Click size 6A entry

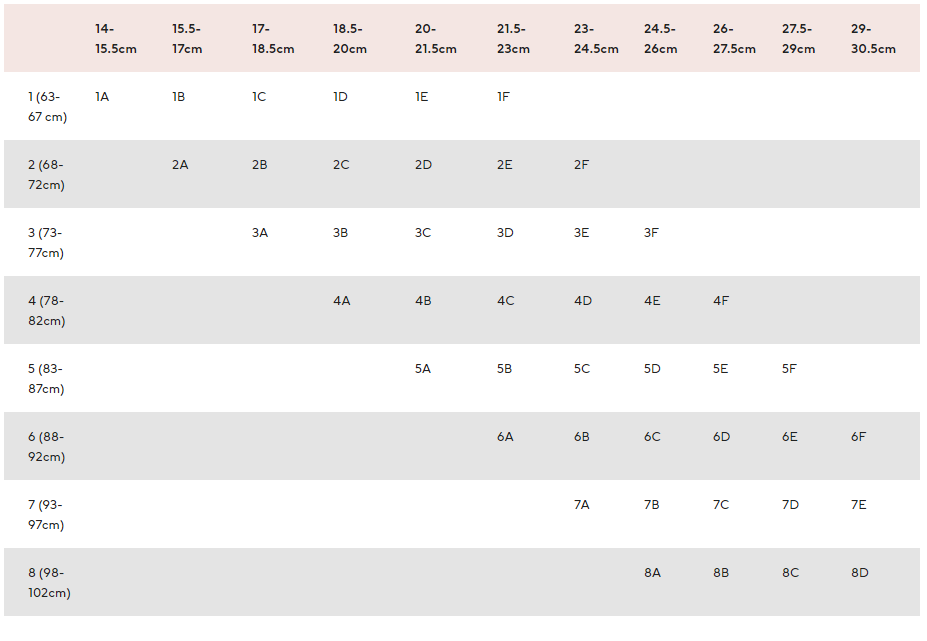tap(505, 437)
